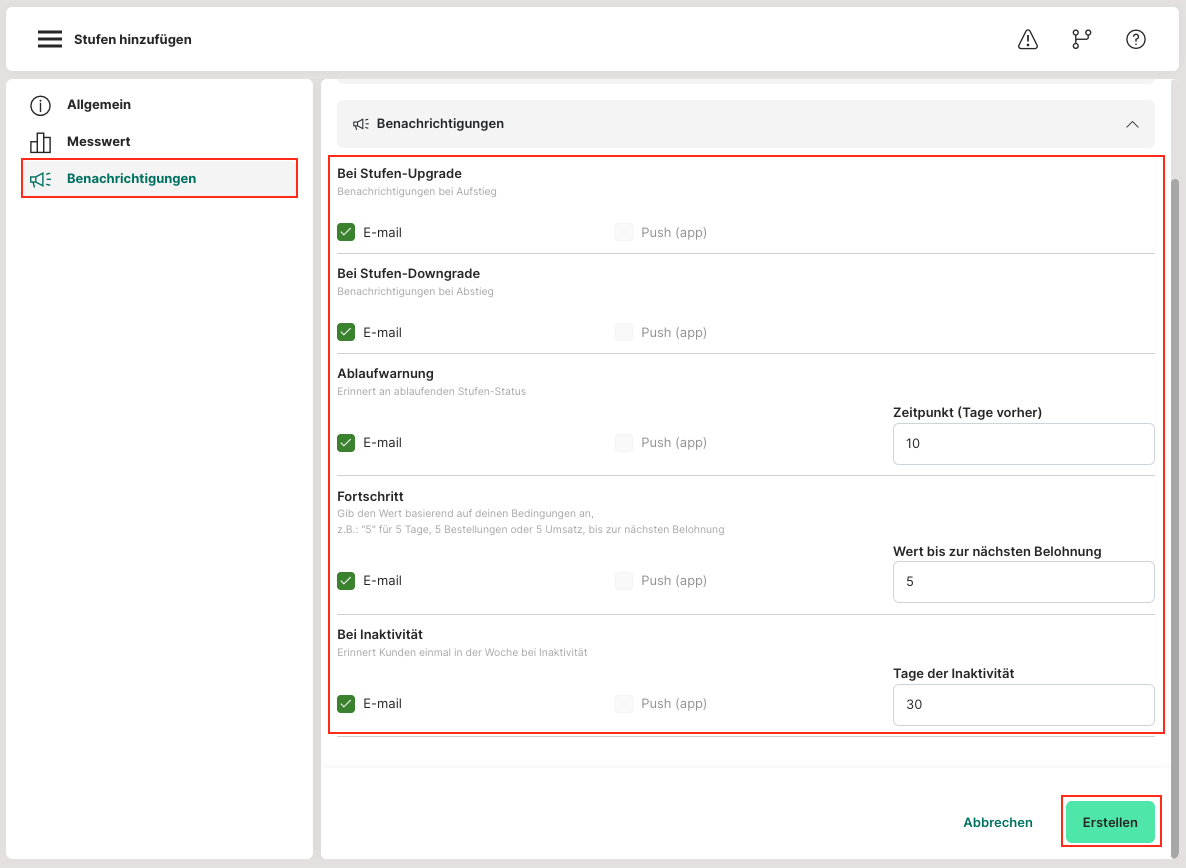Image resolution: width=1186 pixels, height=868 pixels.
Task: Disable E-mail for Bei Inaktivität
Action: click(x=346, y=703)
